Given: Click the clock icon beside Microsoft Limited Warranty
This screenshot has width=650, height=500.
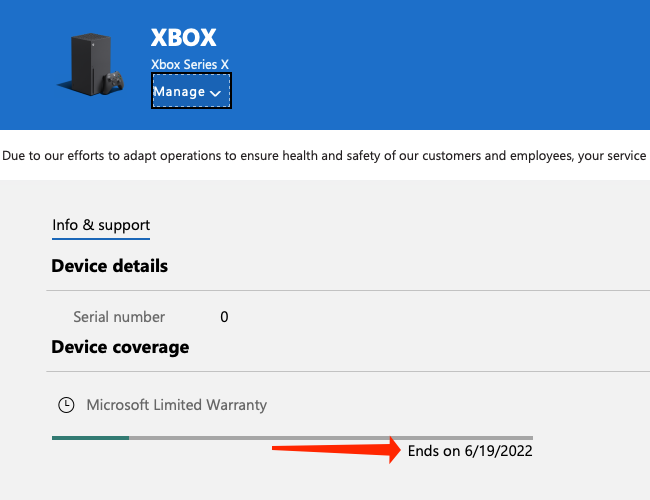Looking at the screenshot, I should coord(66,405).
